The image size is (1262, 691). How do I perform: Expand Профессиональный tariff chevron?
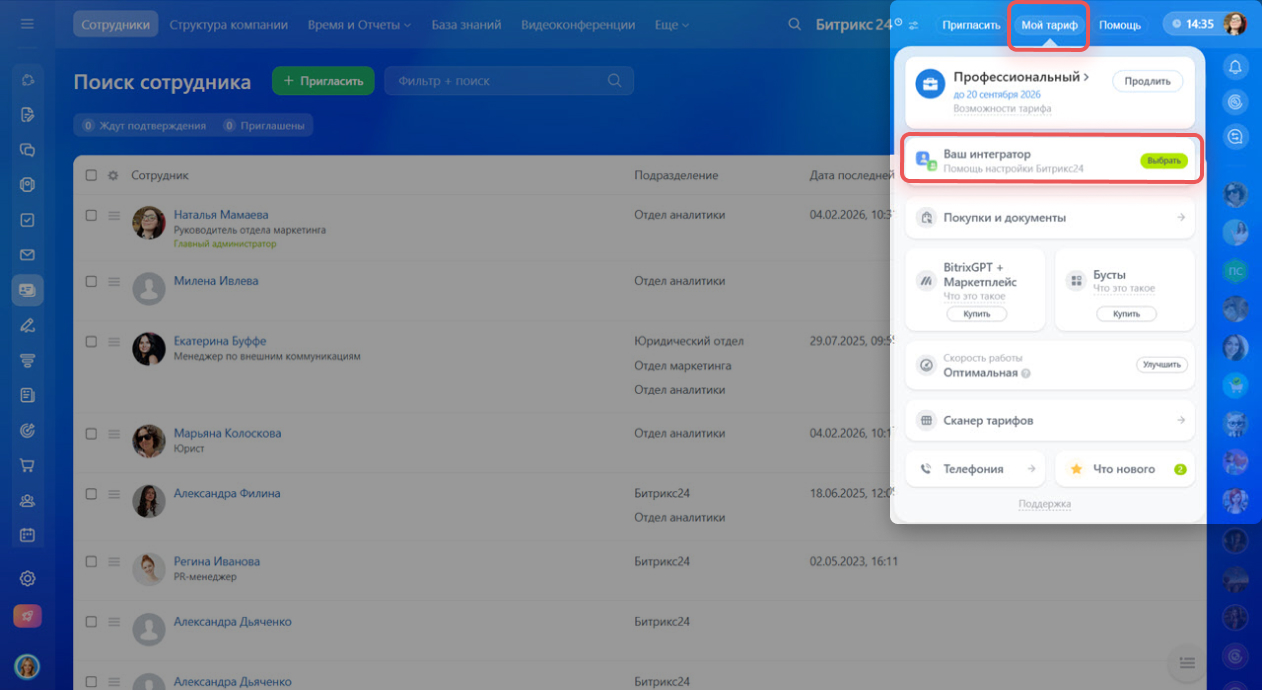click(1086, 77)
